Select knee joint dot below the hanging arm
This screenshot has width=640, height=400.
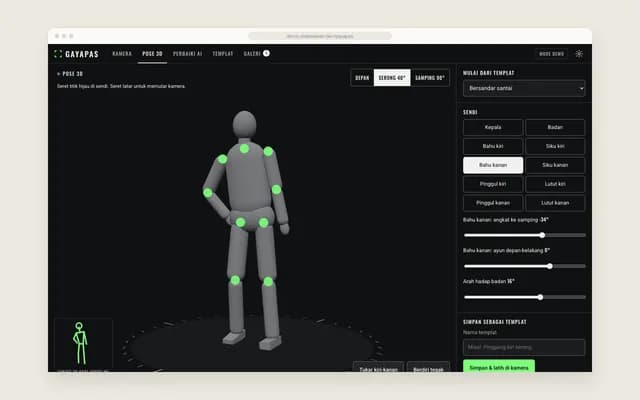point(268,281)
